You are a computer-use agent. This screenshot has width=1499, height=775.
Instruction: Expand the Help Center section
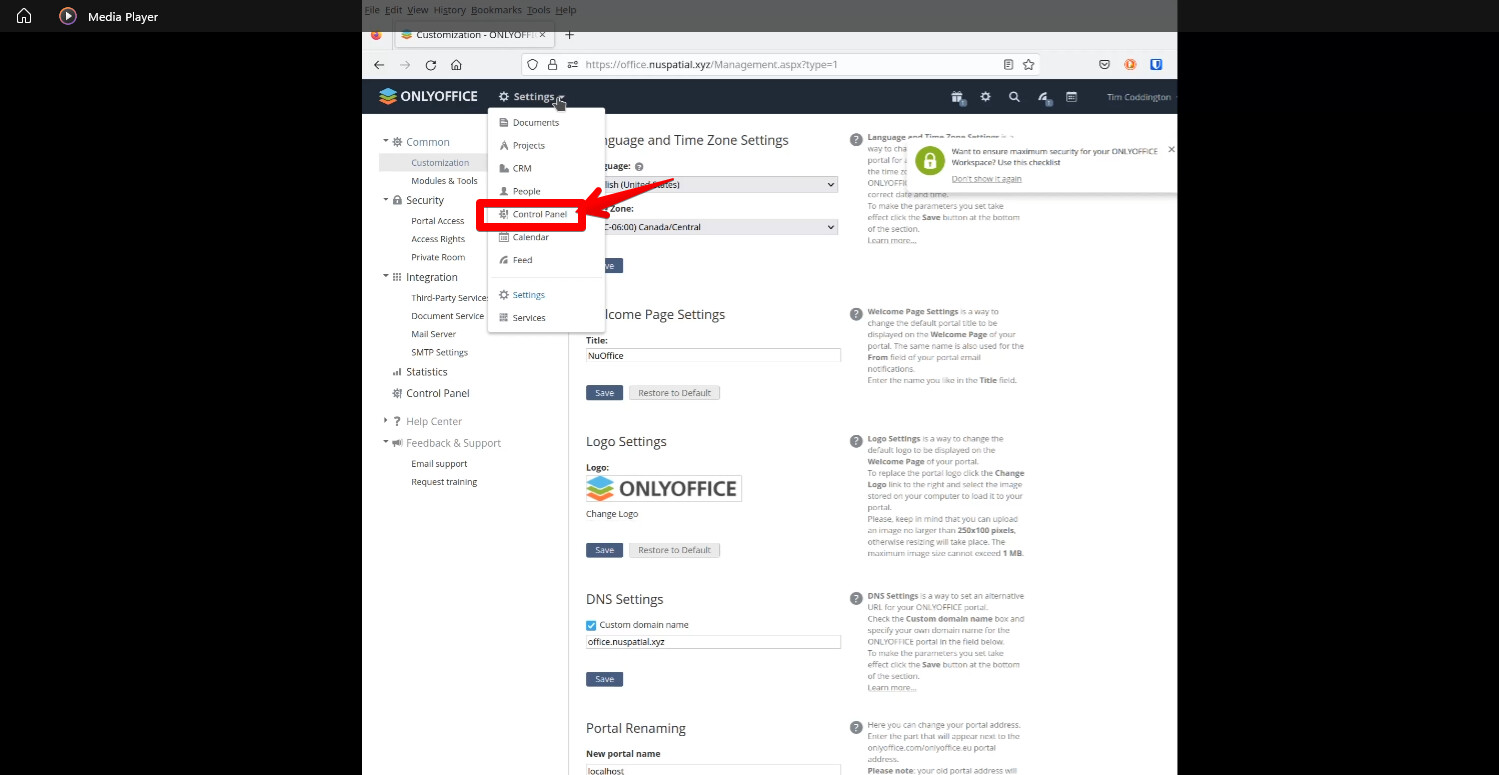coord(385,420)
